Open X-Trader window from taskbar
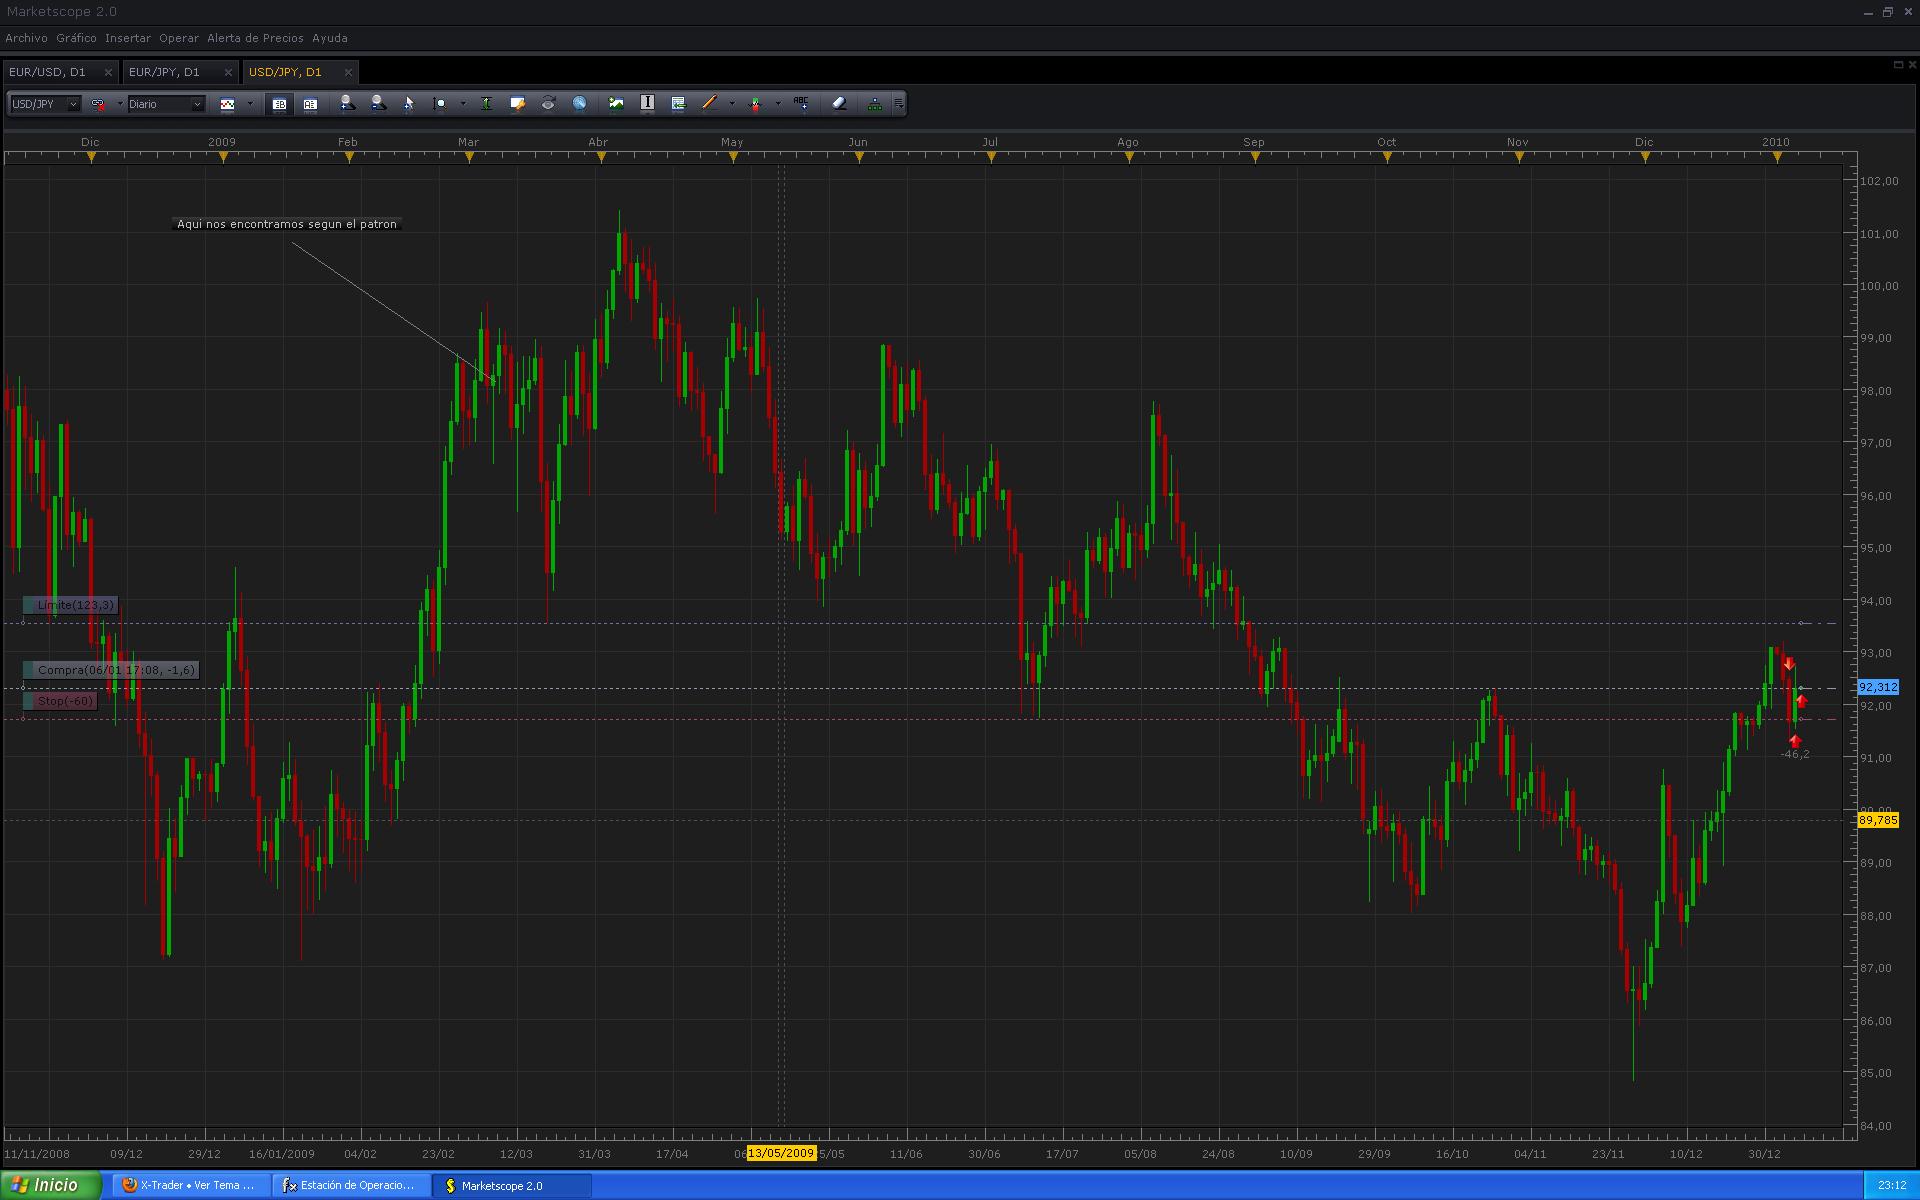Viewport: 1920px width, 1200px height. (190, 1185)
